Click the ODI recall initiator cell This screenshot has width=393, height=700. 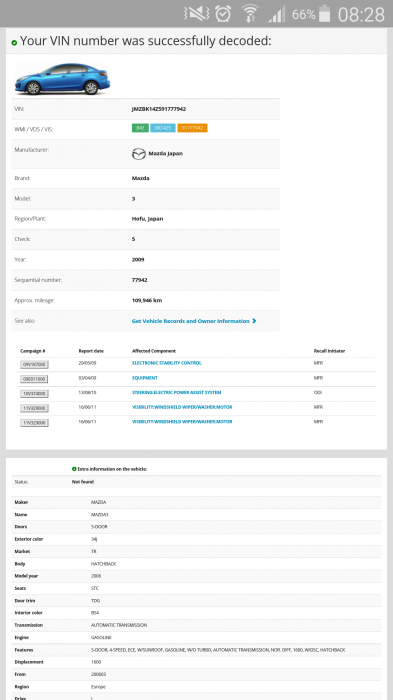[x=318, y=392]
